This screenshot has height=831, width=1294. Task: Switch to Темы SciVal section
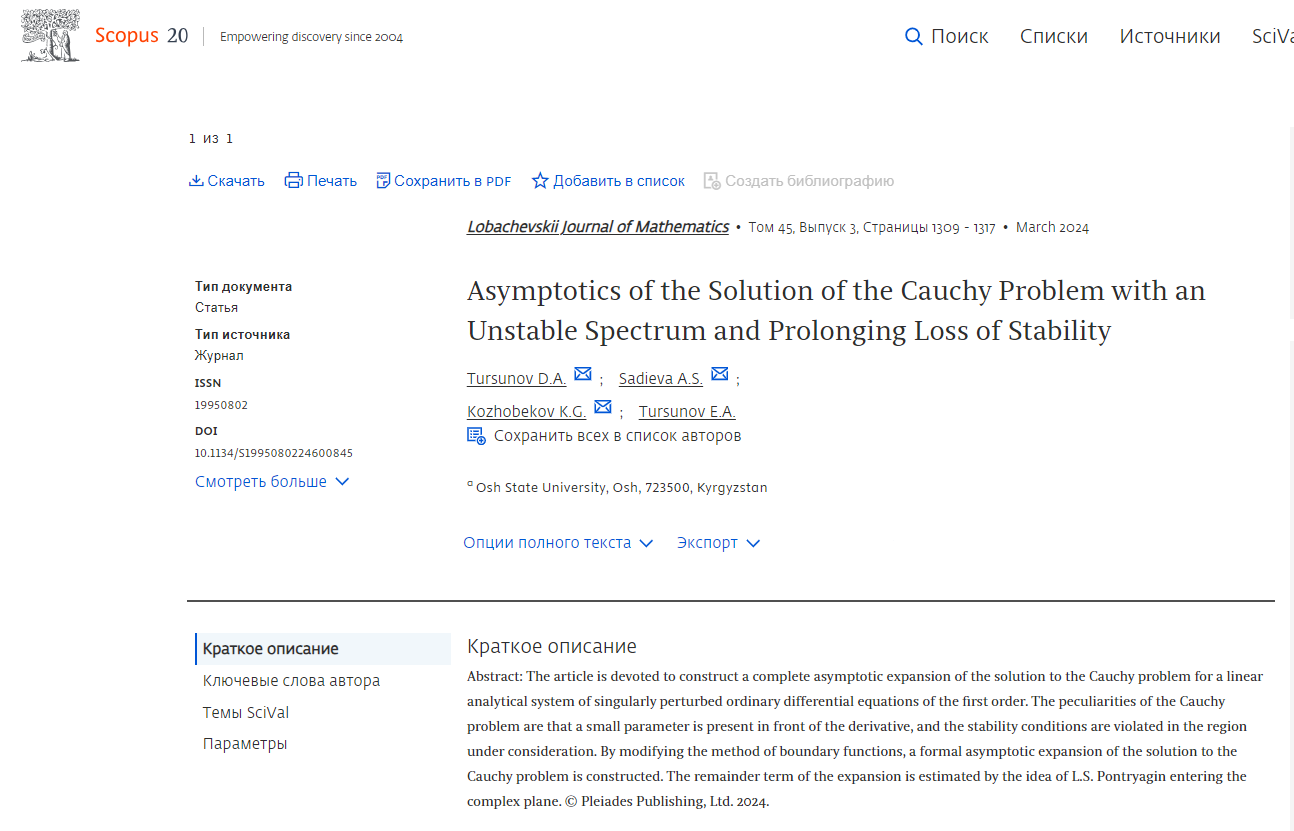[x=246, y=713]
